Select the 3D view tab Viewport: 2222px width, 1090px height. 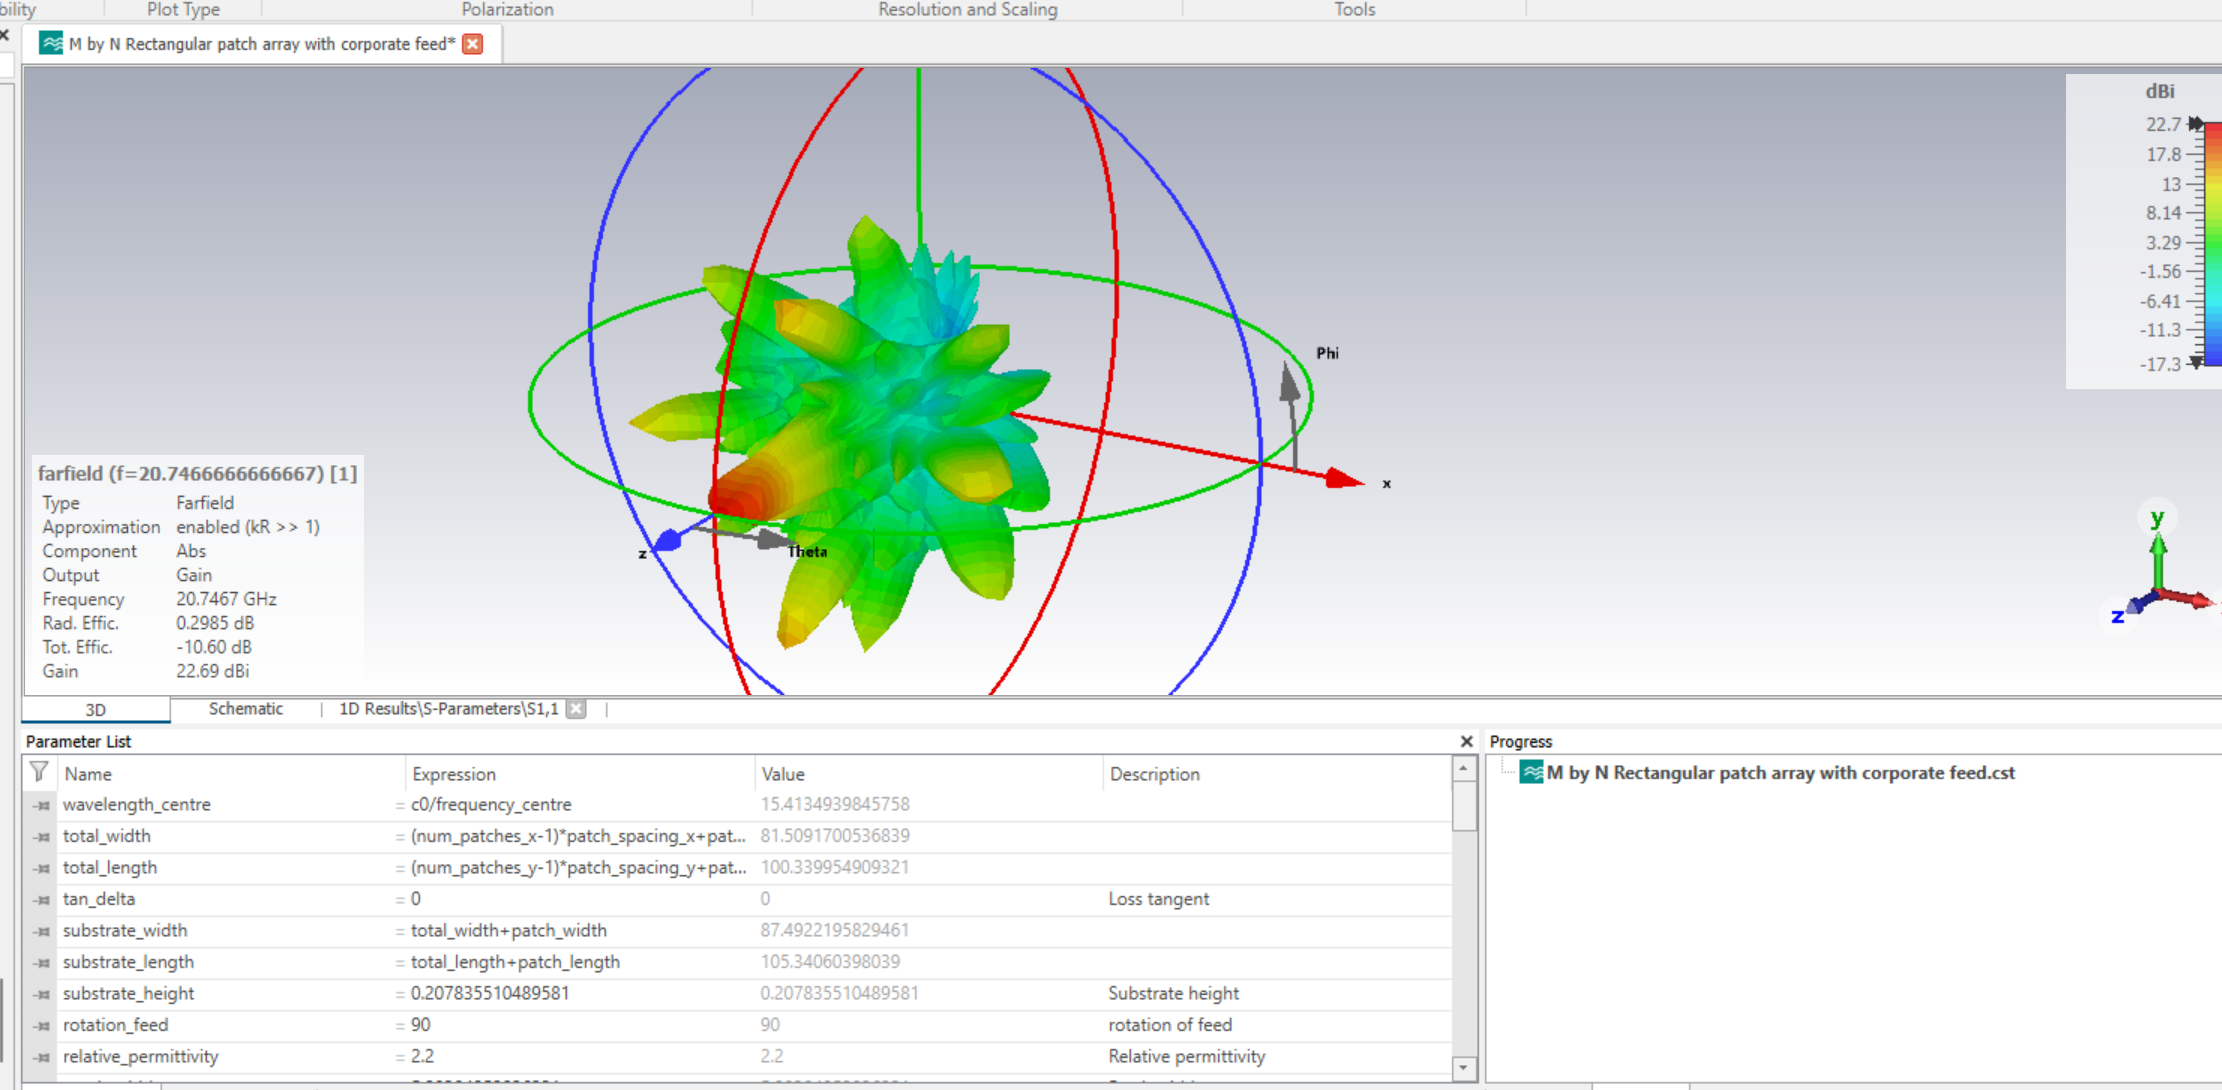pyautogui.click(x=95, y=710)
